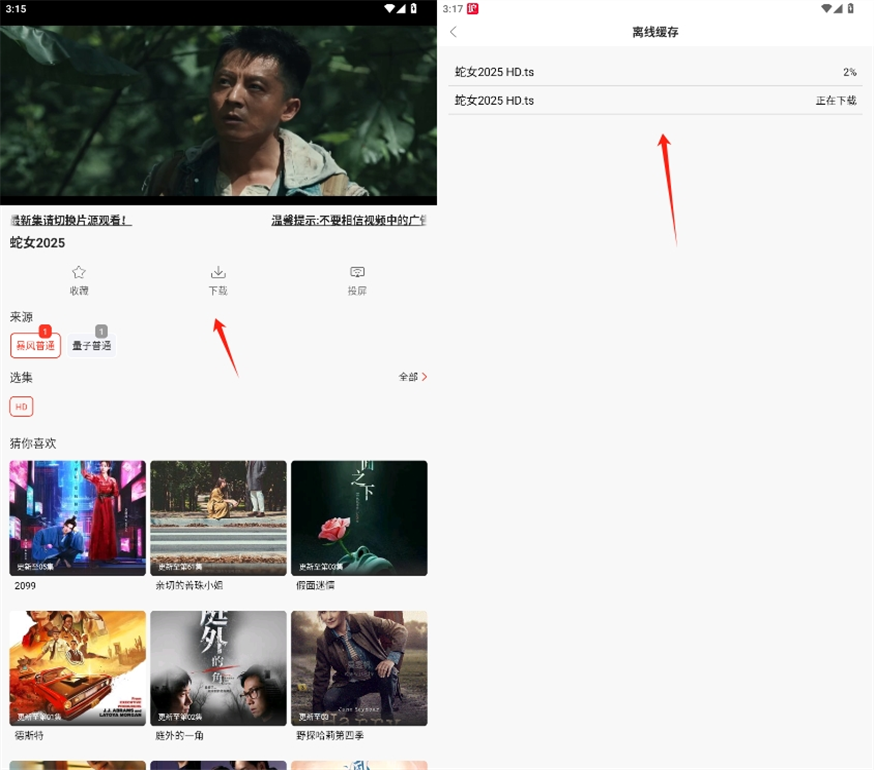Open the 假面迷情 poster thumbnail

[x=359, y=518]
